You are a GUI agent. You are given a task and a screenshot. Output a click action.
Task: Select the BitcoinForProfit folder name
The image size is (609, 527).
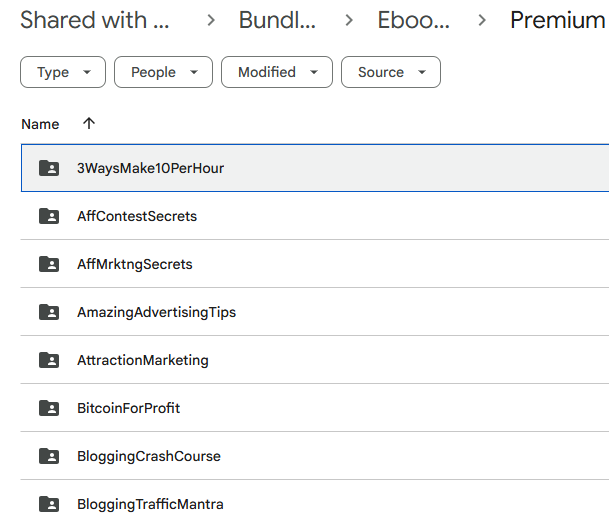[x=128, y=408]
